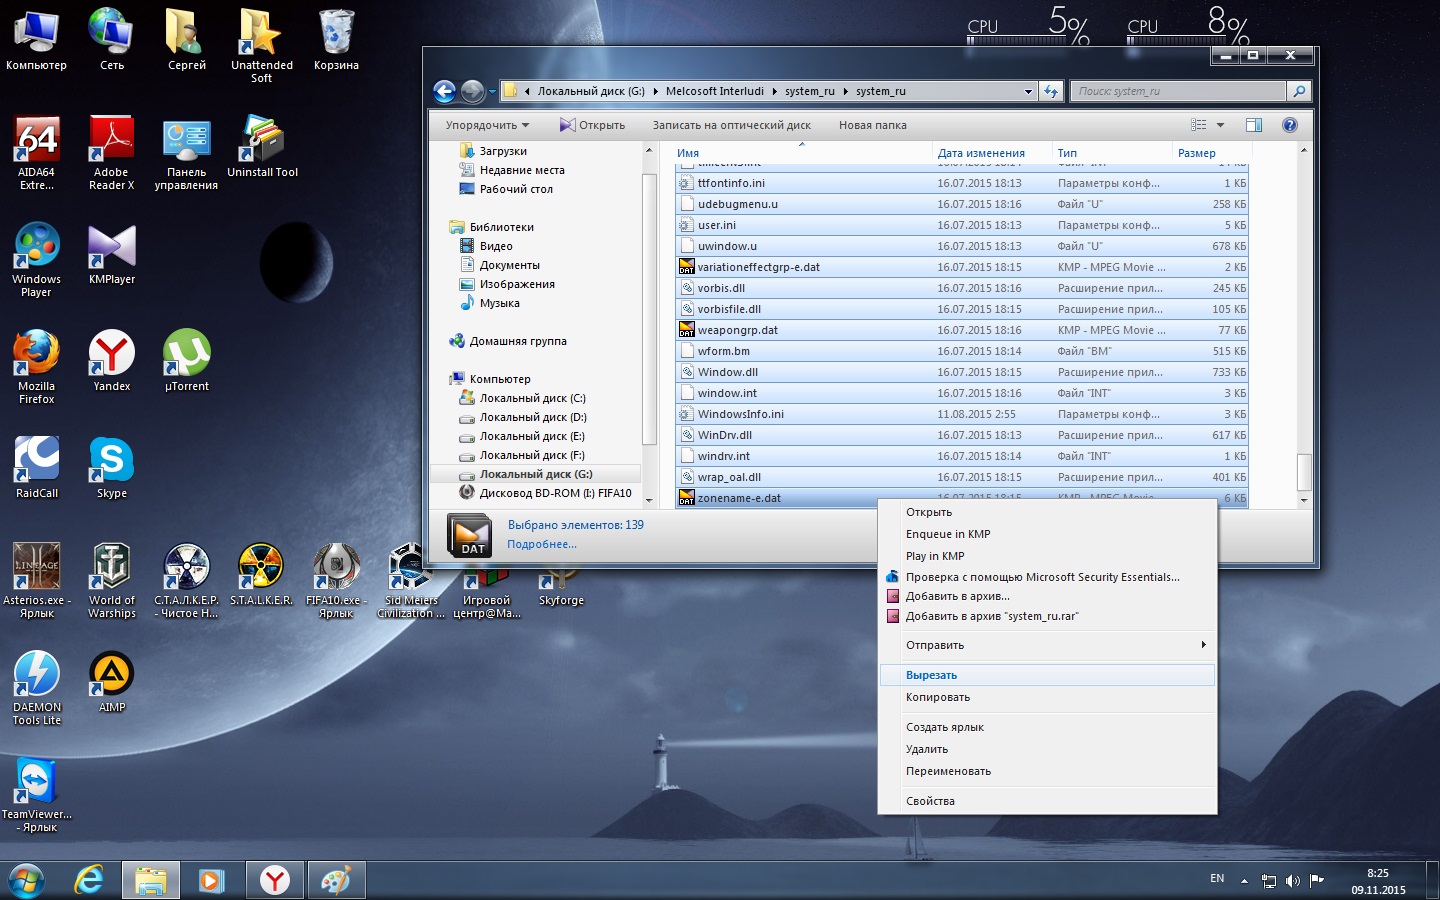Click the Internet Explorer taskbar icon
The height and width of the screenshot is (900, 1440).
click(x=90, y=880)
